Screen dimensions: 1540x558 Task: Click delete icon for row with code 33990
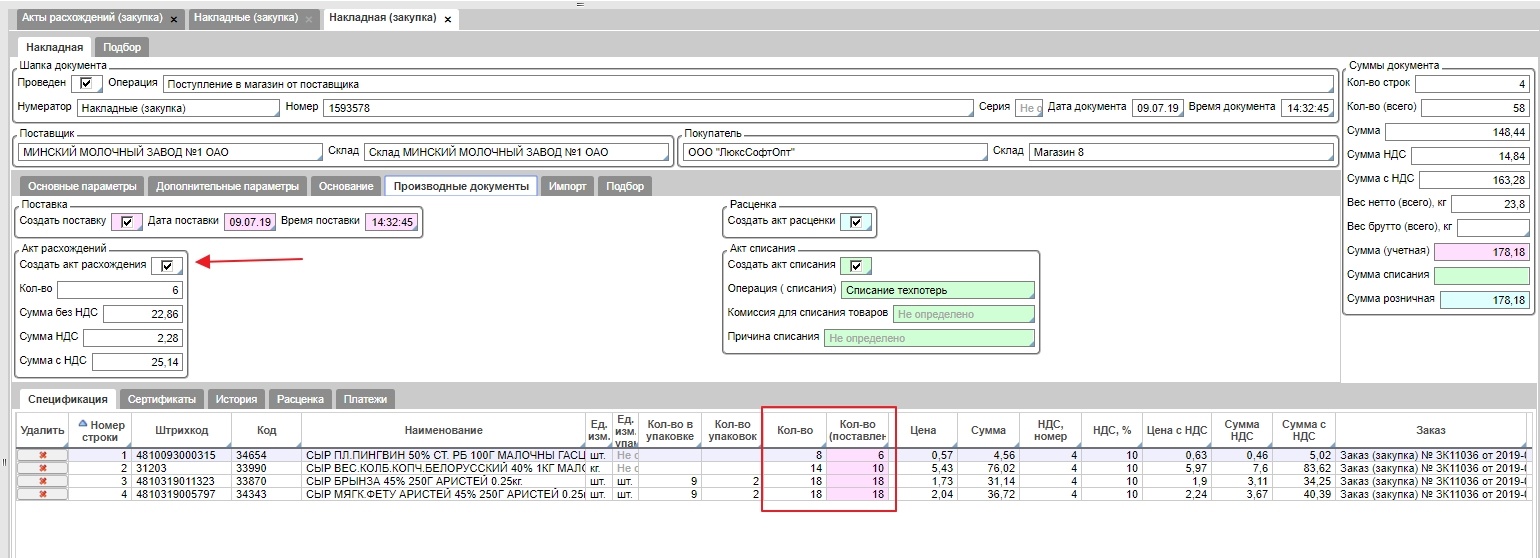coord(42,468)
